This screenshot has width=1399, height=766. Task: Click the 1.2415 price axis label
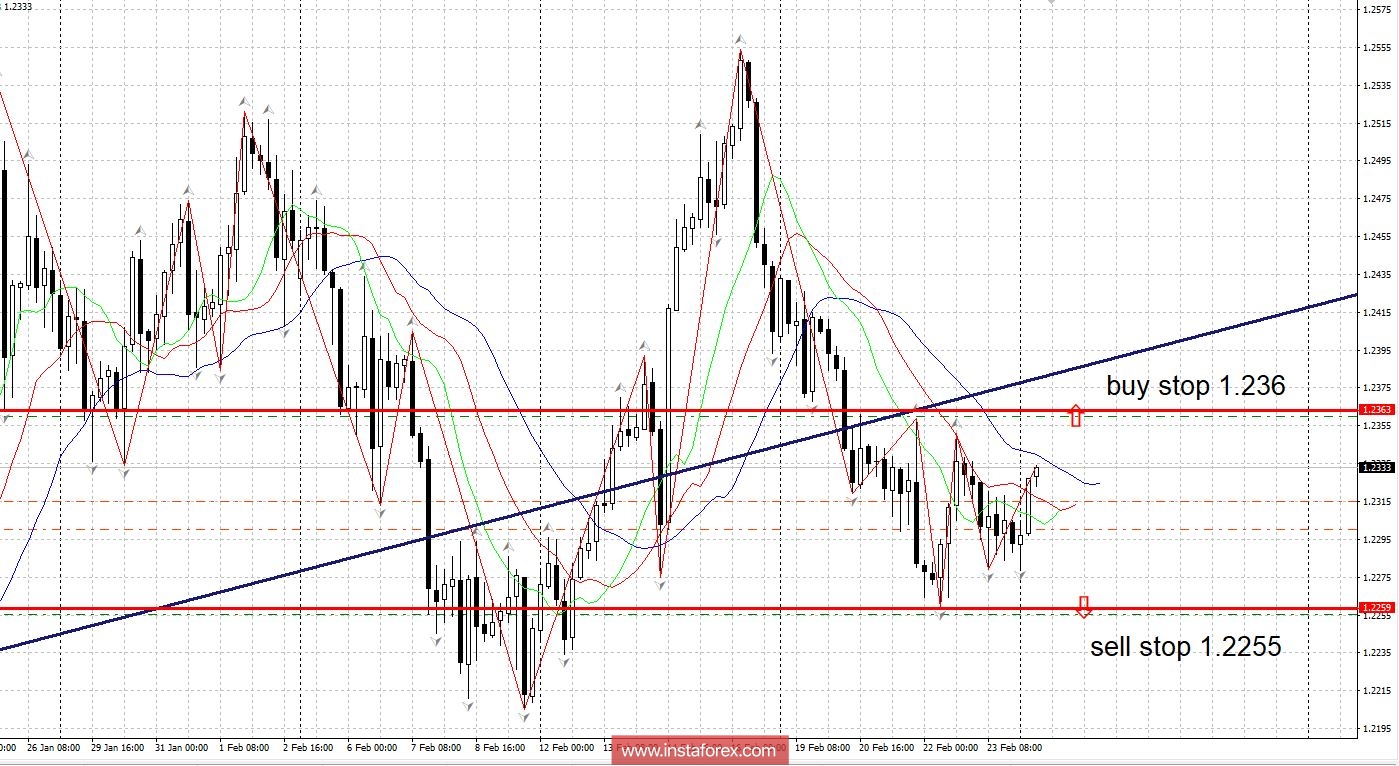[1377, 313]
